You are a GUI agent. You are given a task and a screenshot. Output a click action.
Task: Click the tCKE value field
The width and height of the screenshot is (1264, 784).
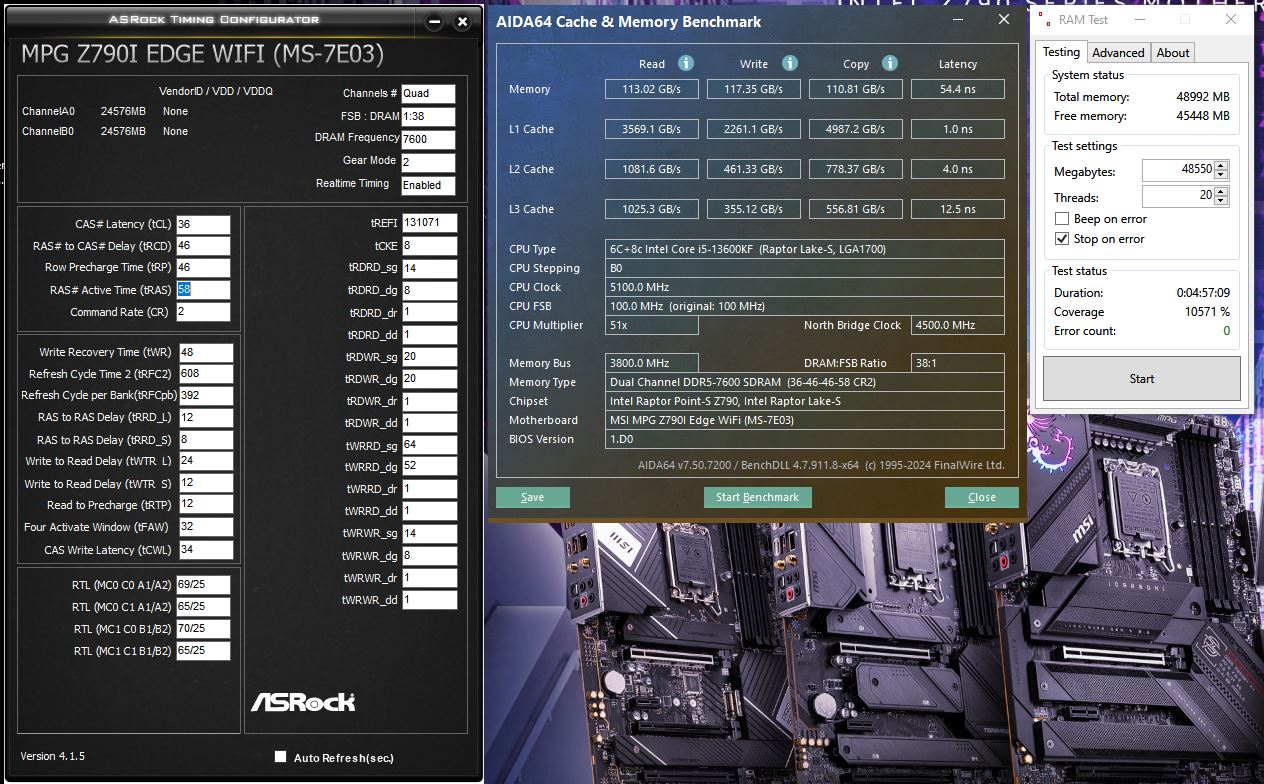(429, 246)
